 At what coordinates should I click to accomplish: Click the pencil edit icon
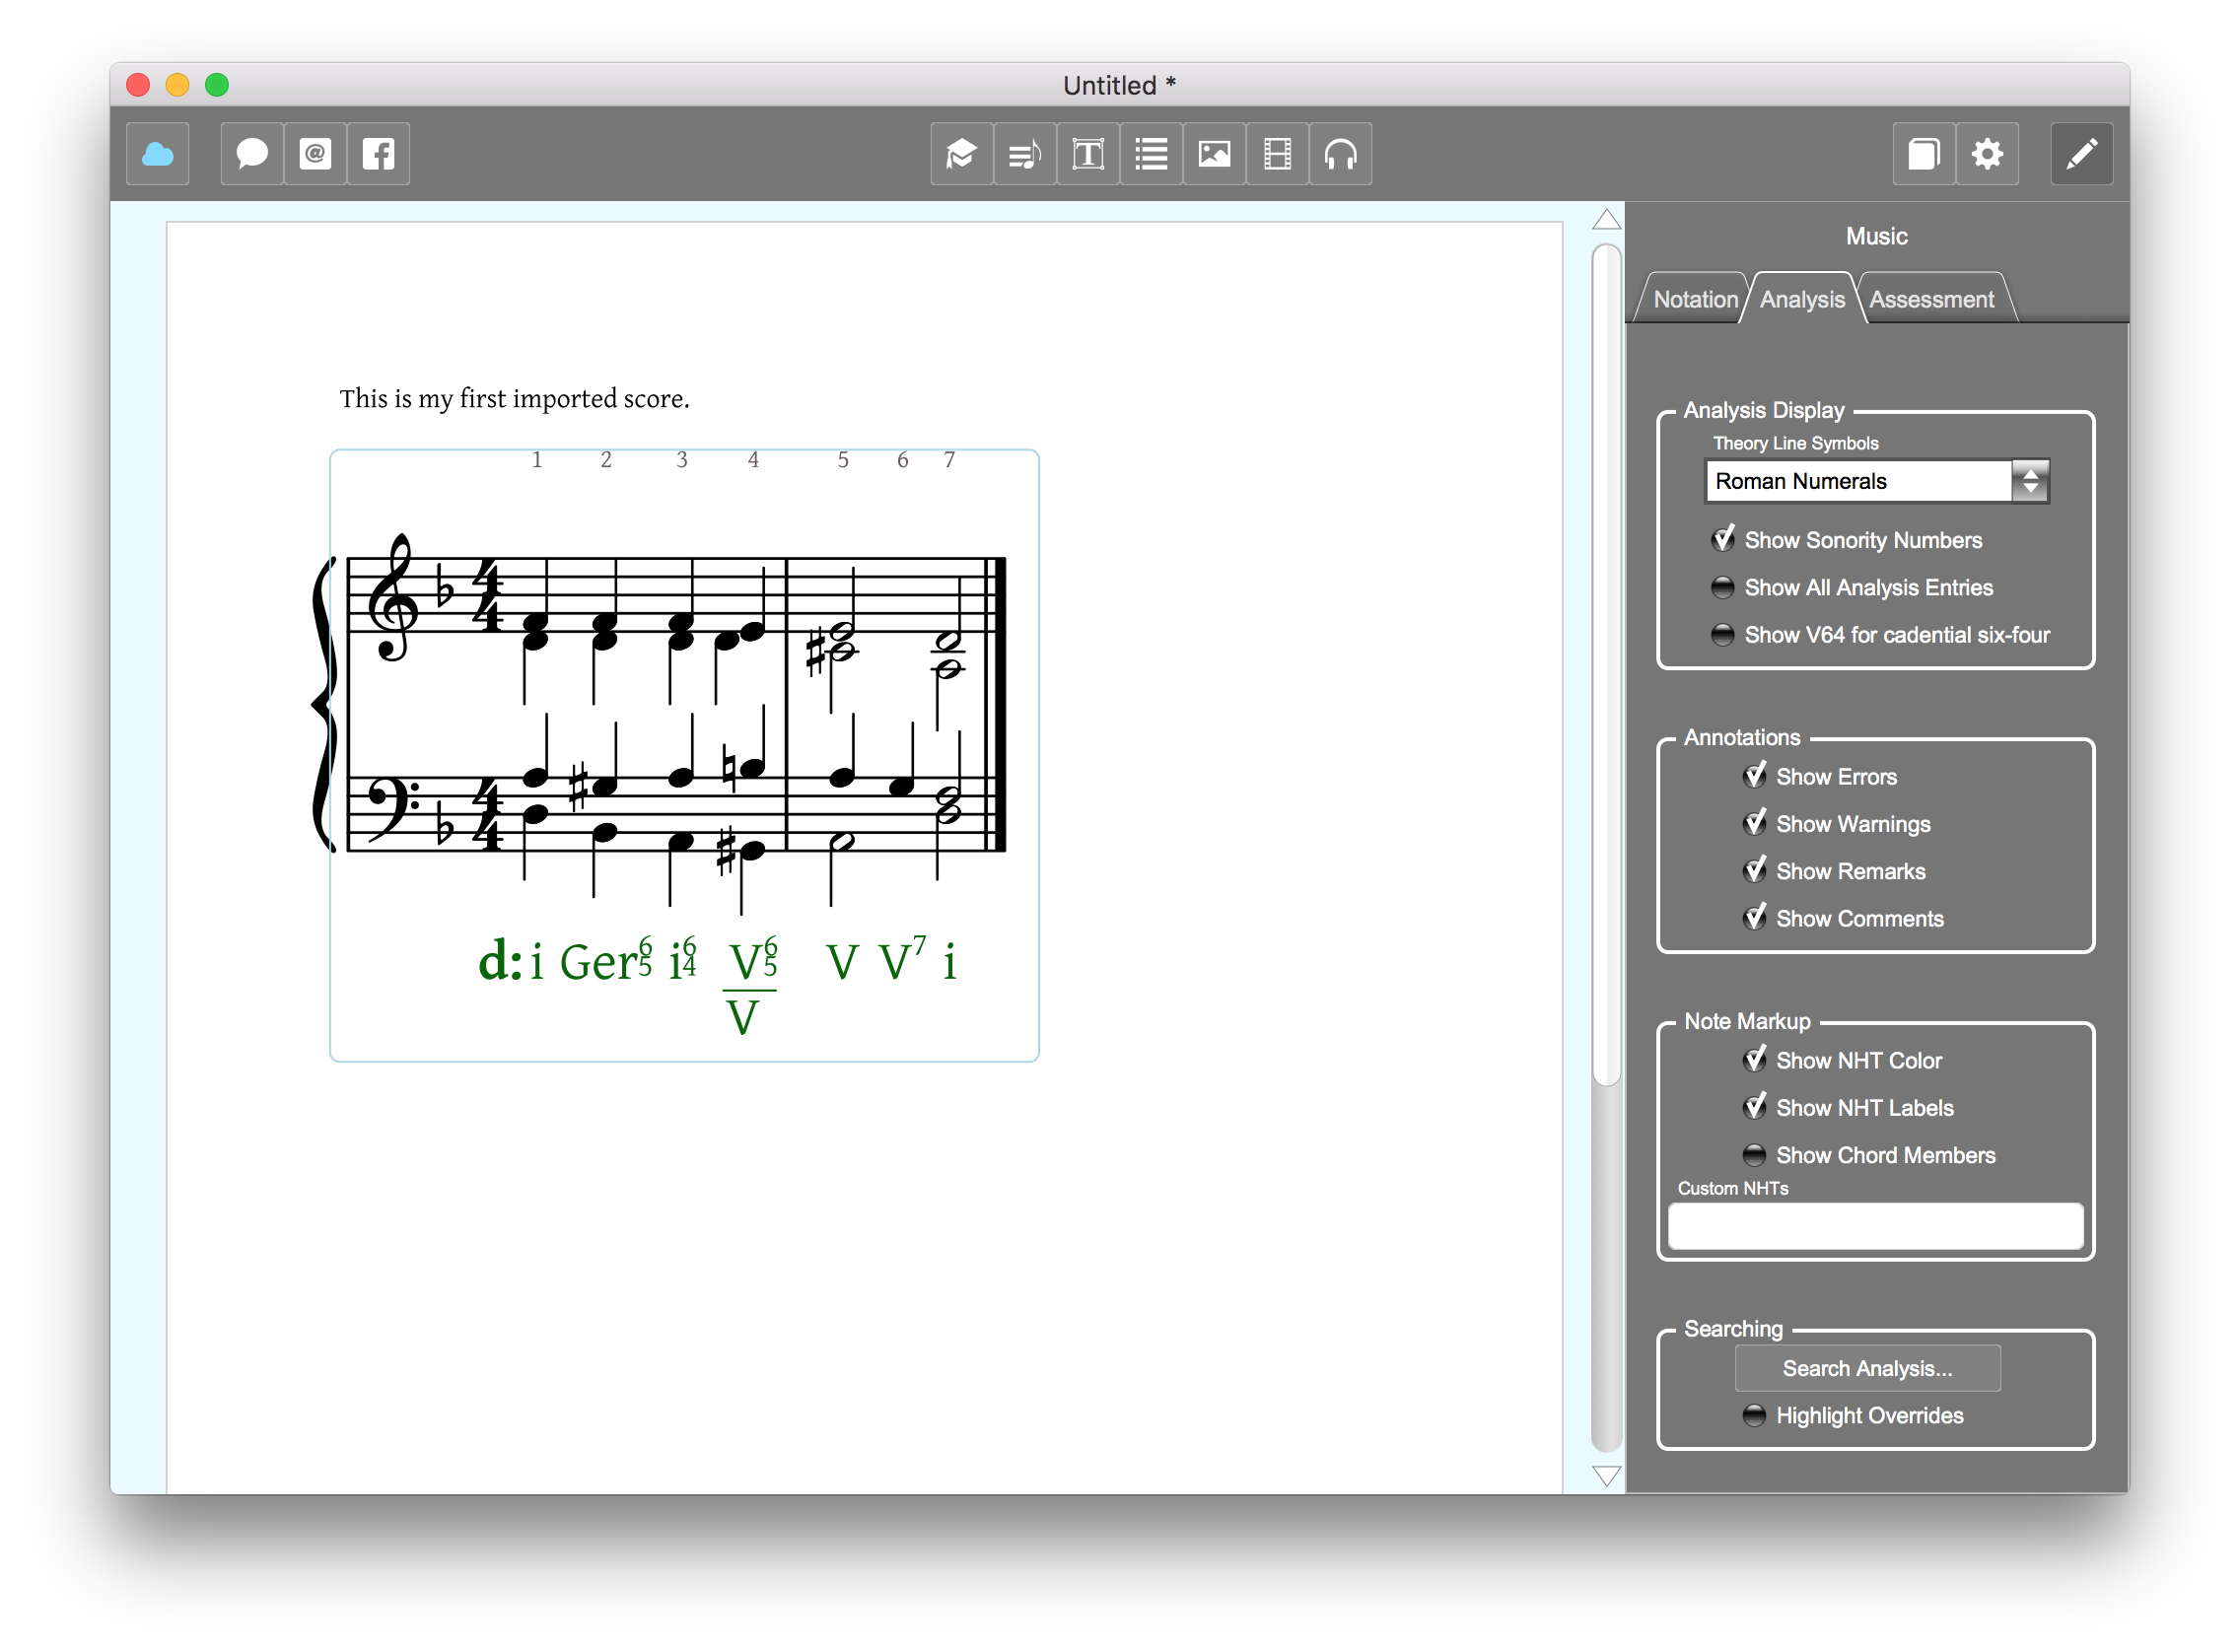(2081, 154)
